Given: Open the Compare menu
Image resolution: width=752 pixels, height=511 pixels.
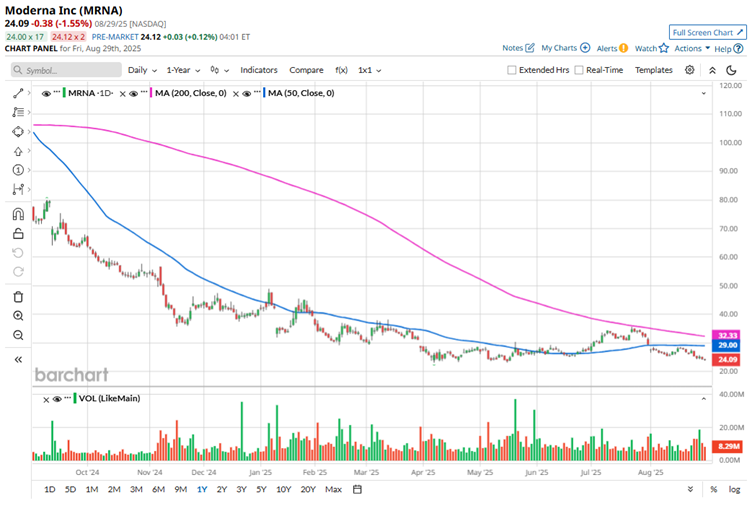Looking at the screenshot, I should (x=306, y=70).
